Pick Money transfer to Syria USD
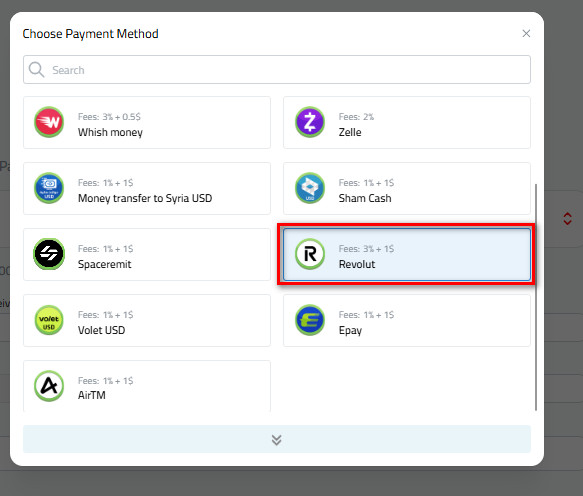The image size is (583, 496). 147,188
